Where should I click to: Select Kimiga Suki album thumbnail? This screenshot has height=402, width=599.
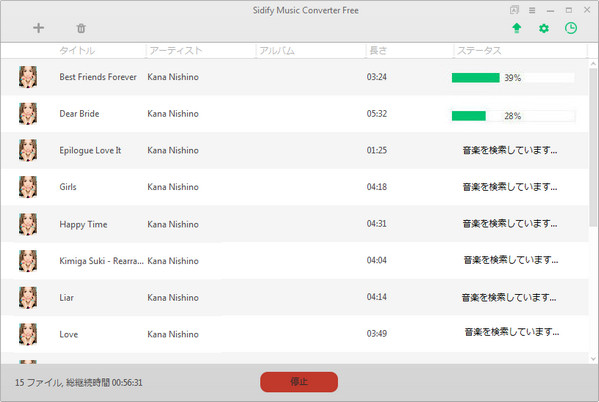pyautogui.click(x=28, y=261)
